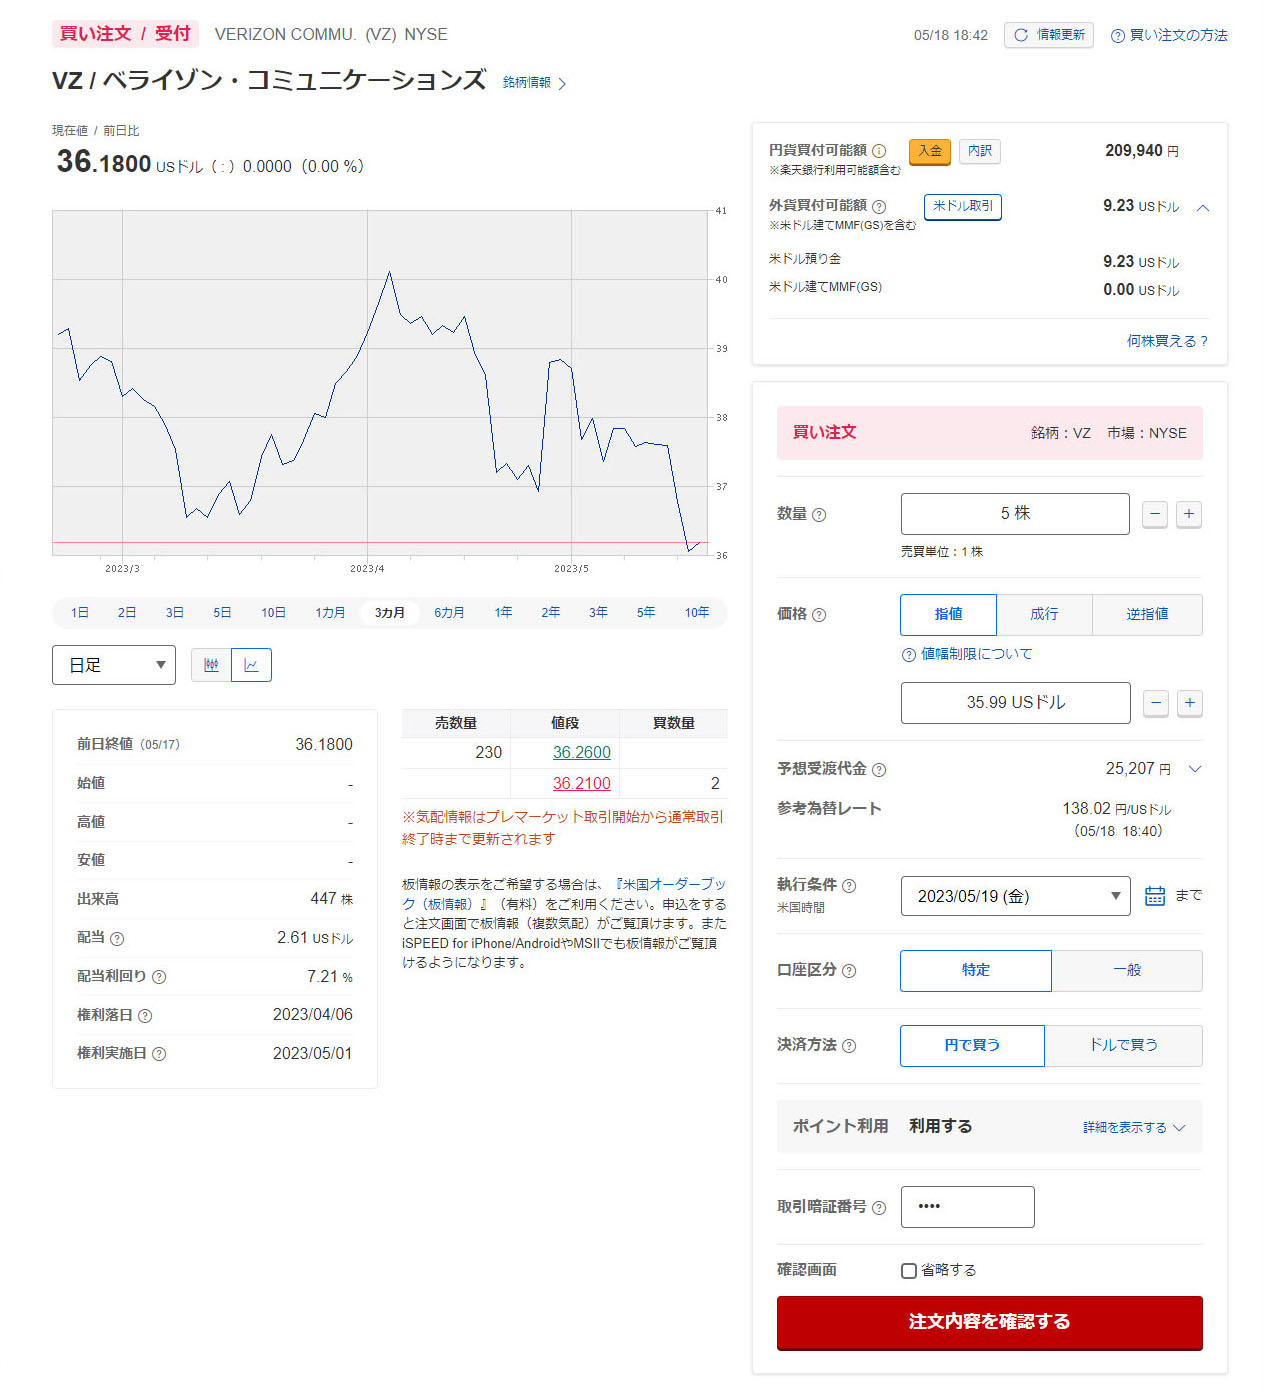1263x1399 pixels.
Task: Select the 6カ月 chart period tab
Action: (449, 613)
